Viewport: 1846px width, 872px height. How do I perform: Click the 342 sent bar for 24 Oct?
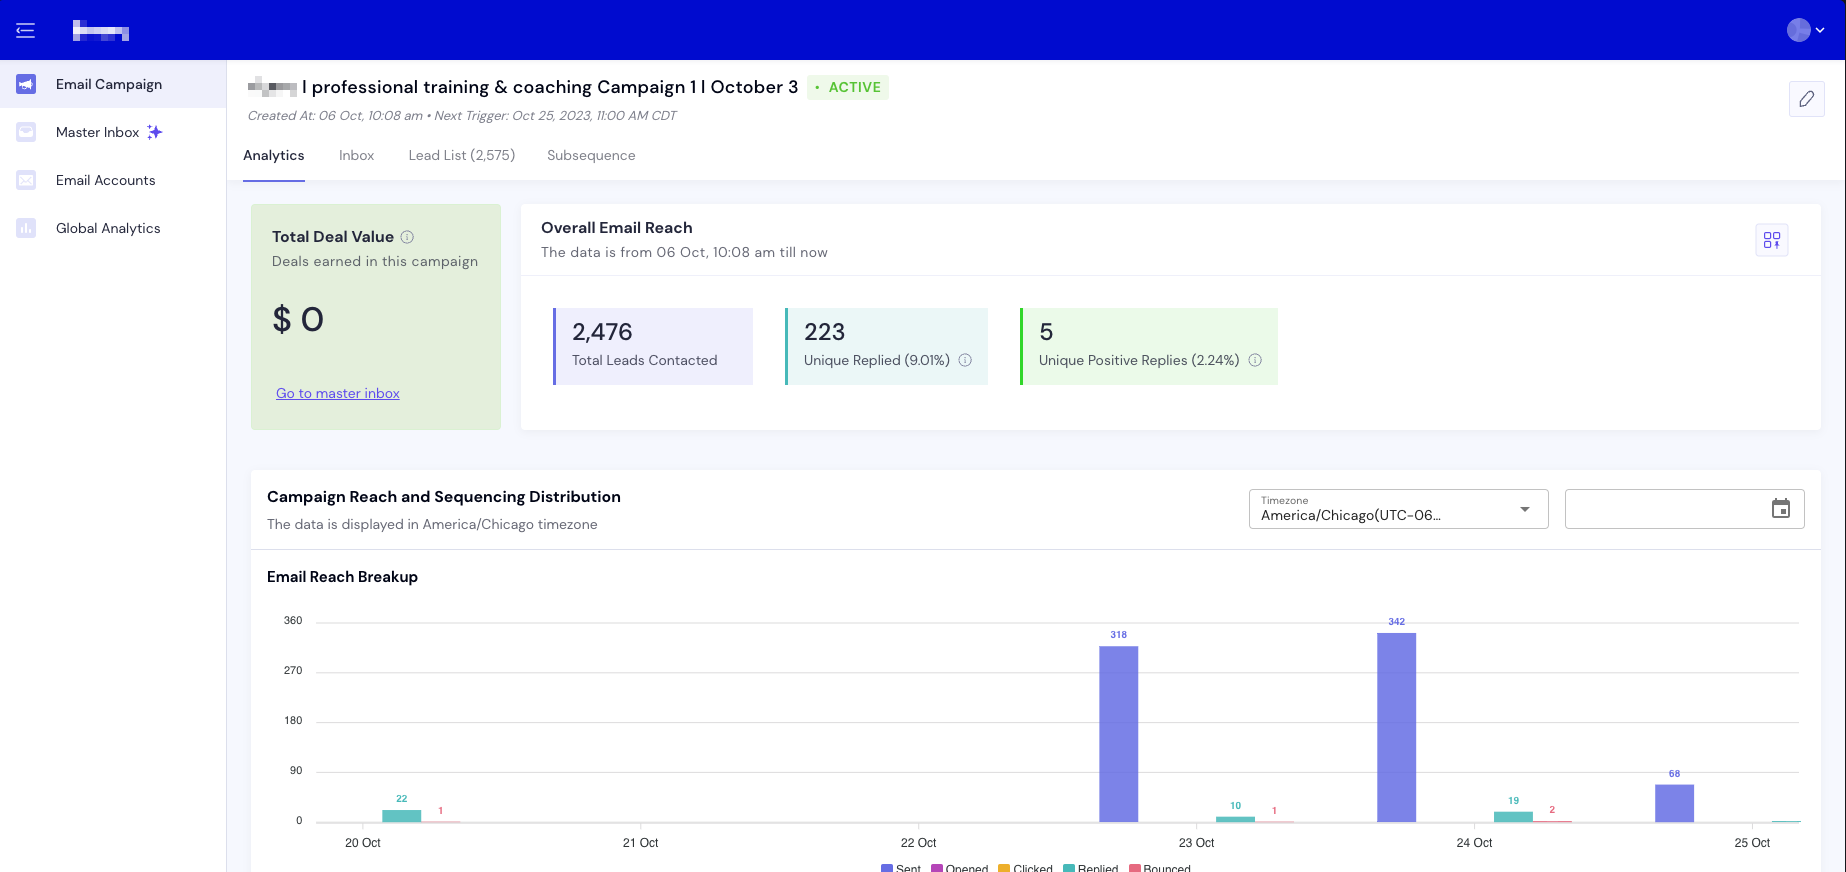[x=1396, y=727]
